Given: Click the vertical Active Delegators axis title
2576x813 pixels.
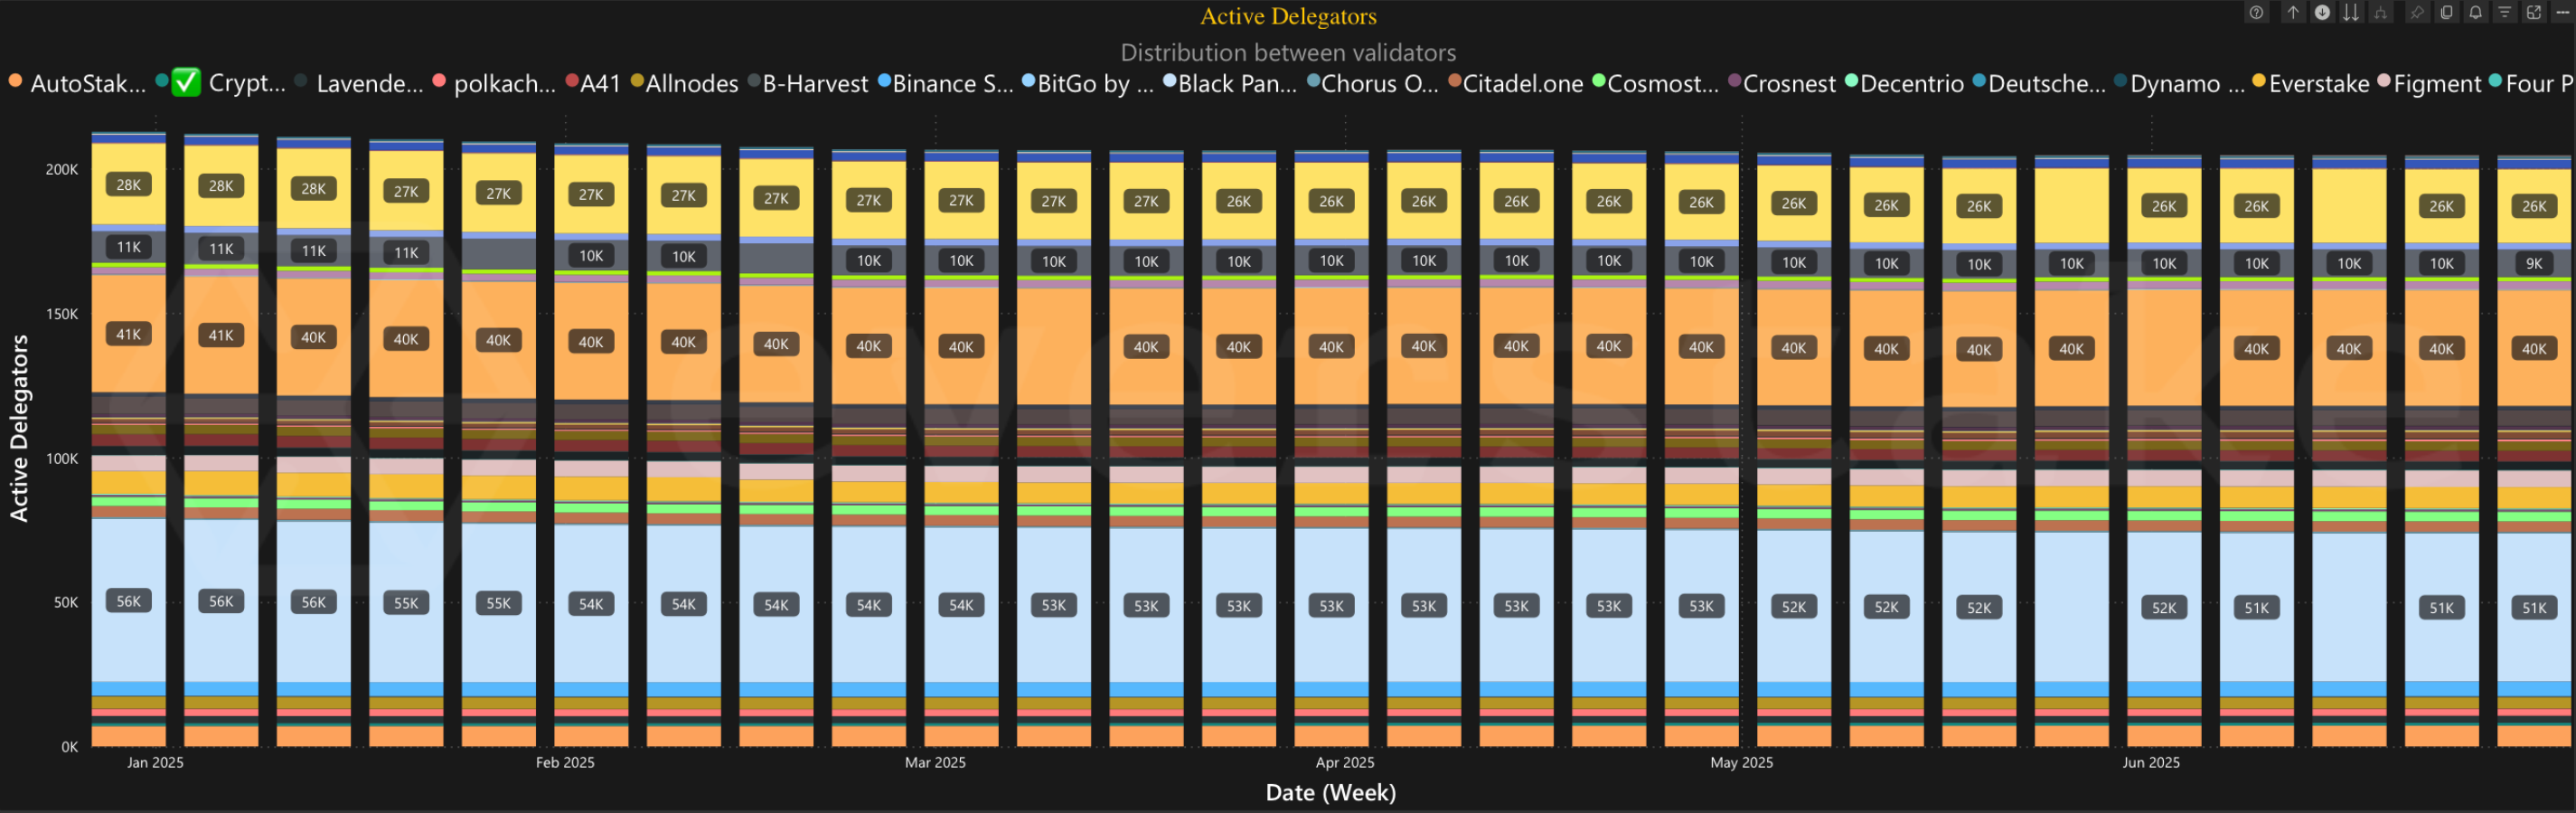Looking at the screenshot, I should click(x=19, y=428).
